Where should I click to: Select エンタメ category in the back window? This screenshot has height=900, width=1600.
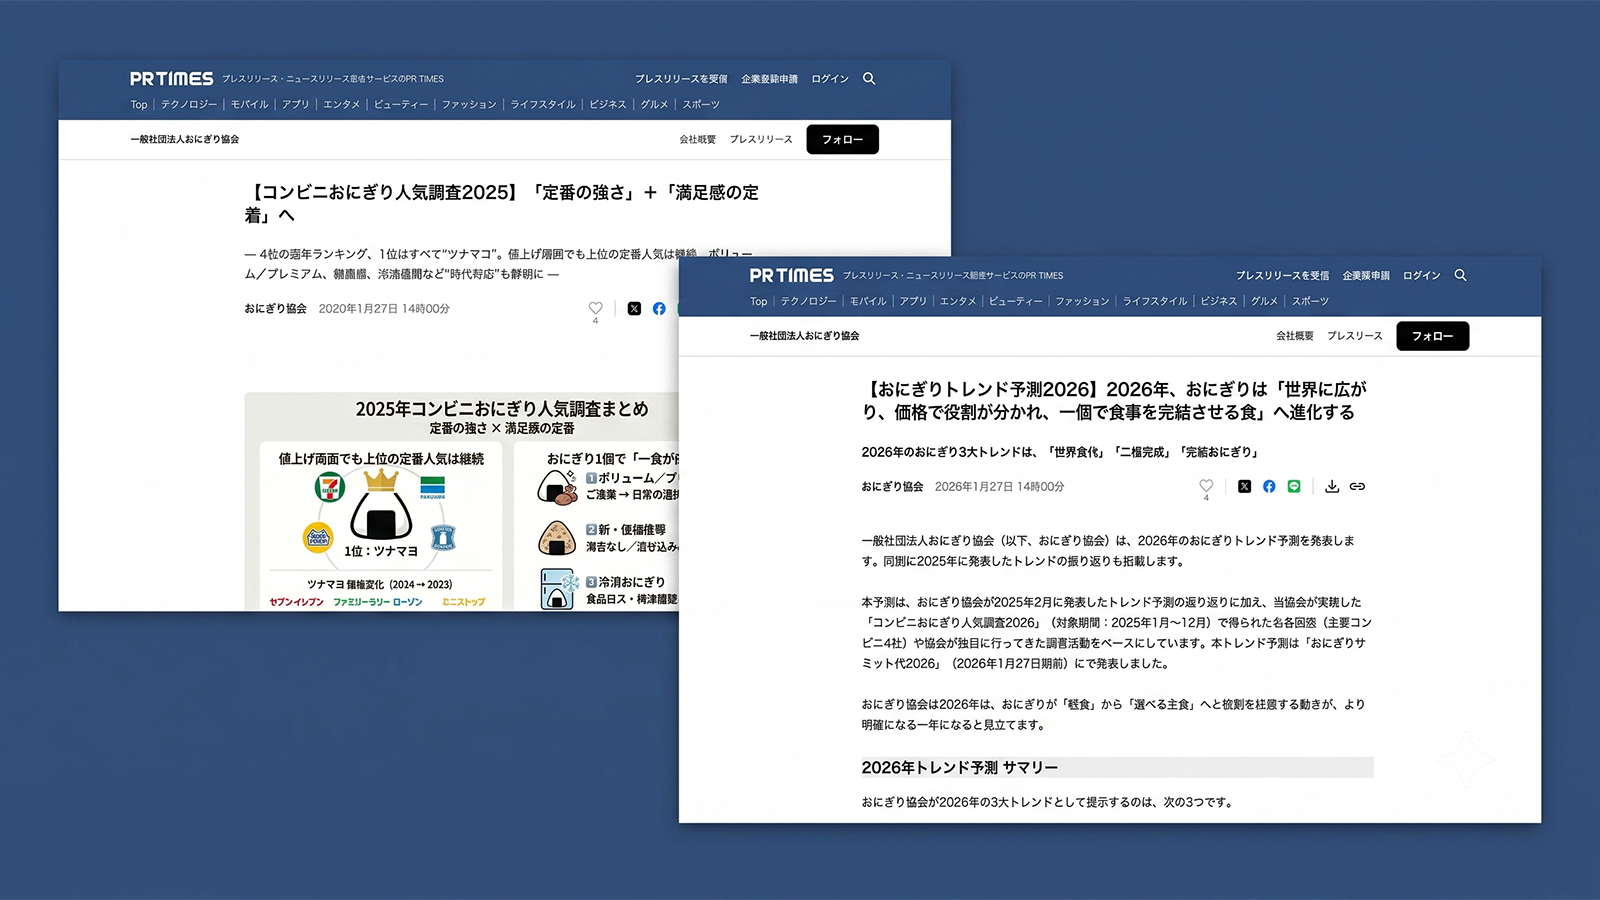click(x=341, y=104)
